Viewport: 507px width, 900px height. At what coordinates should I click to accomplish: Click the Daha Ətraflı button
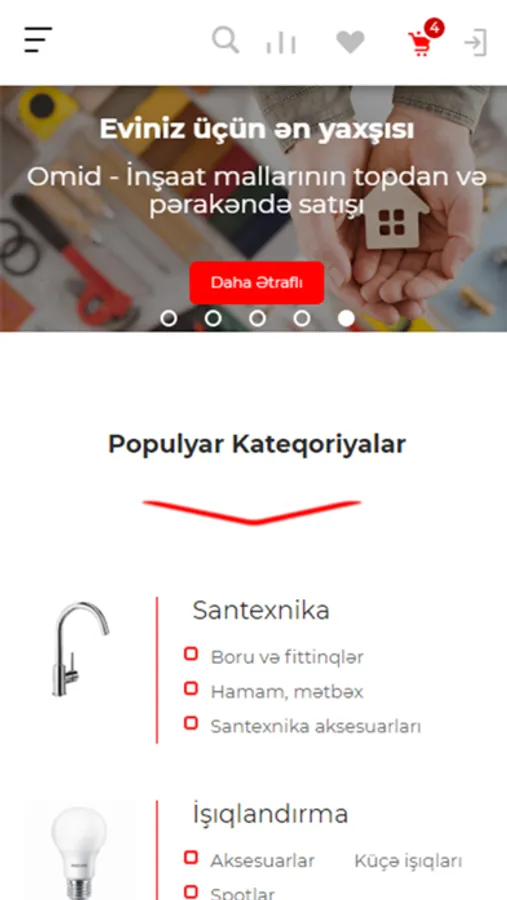[257, 282]
